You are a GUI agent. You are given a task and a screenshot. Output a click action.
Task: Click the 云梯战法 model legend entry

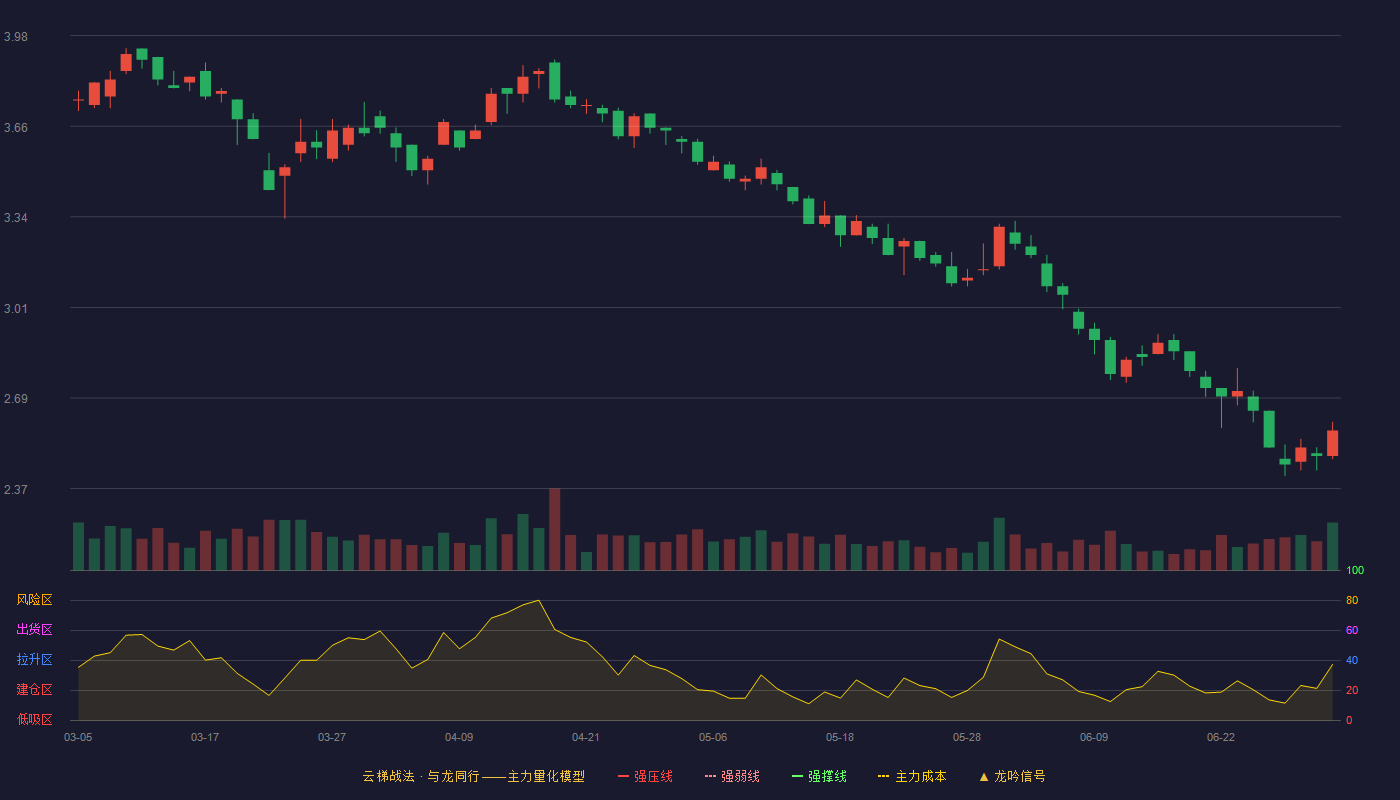point(474,776)
